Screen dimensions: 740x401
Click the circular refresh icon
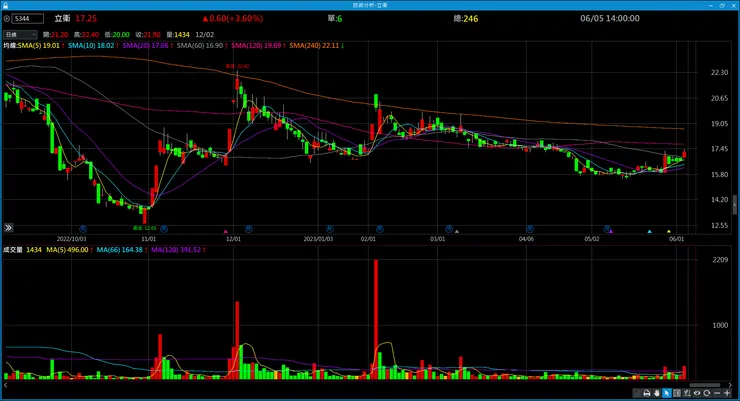pyautogui.click(x=706, y=393)
